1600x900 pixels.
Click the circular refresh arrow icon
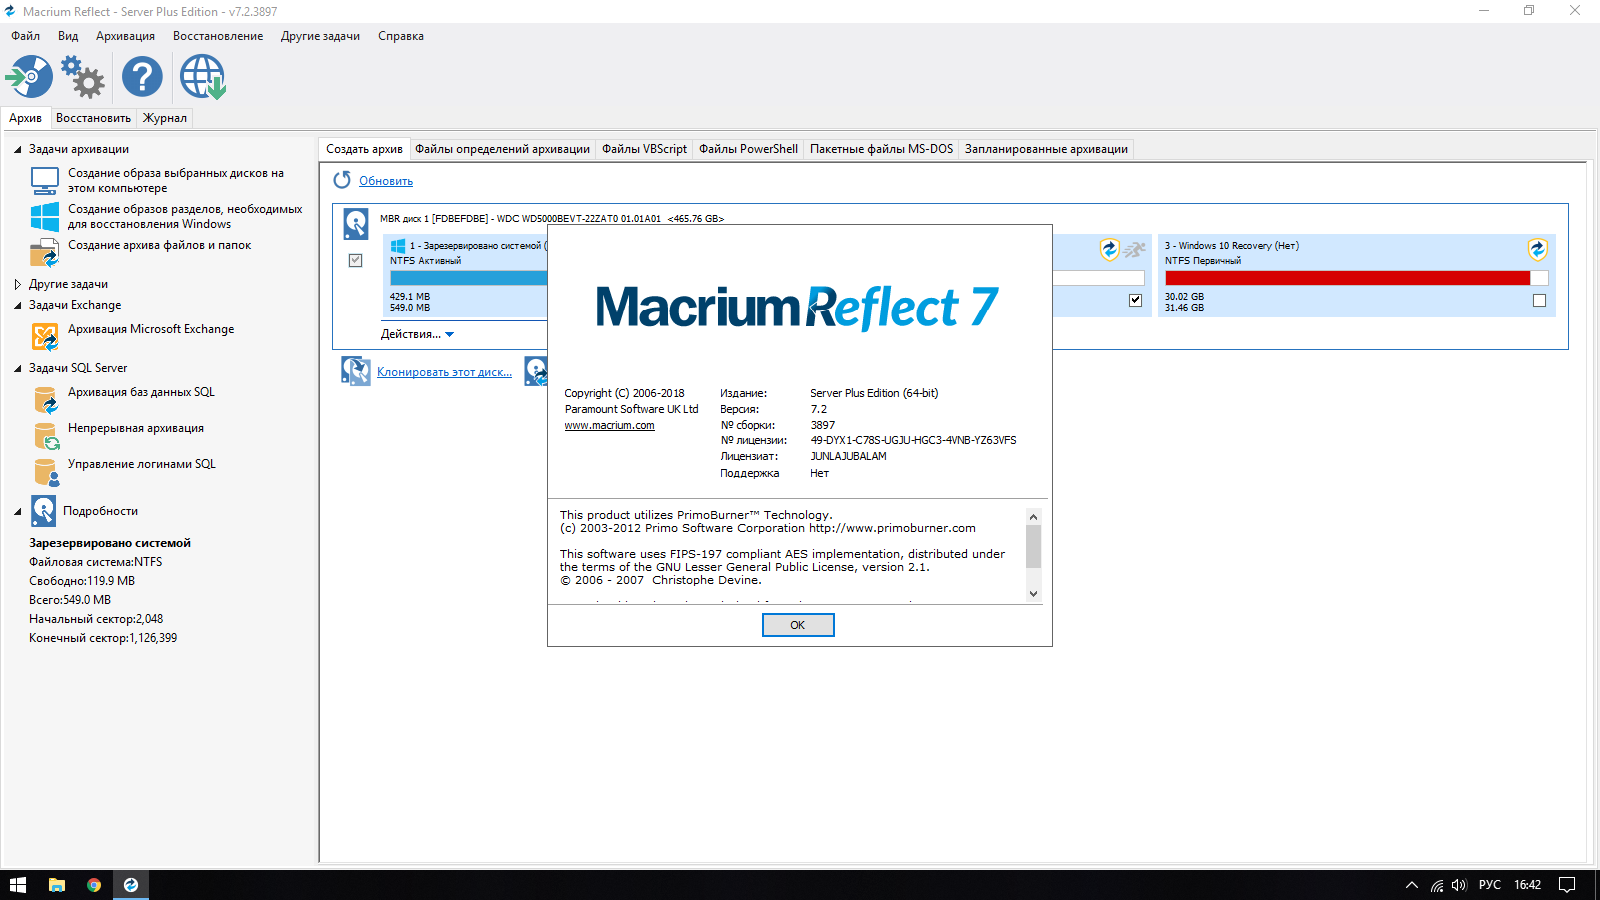(x=342, y=180)
